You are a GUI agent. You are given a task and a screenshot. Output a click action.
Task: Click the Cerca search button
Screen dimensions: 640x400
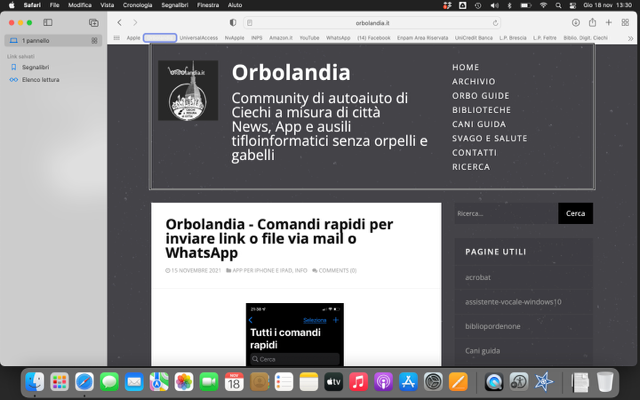(576, 213)
